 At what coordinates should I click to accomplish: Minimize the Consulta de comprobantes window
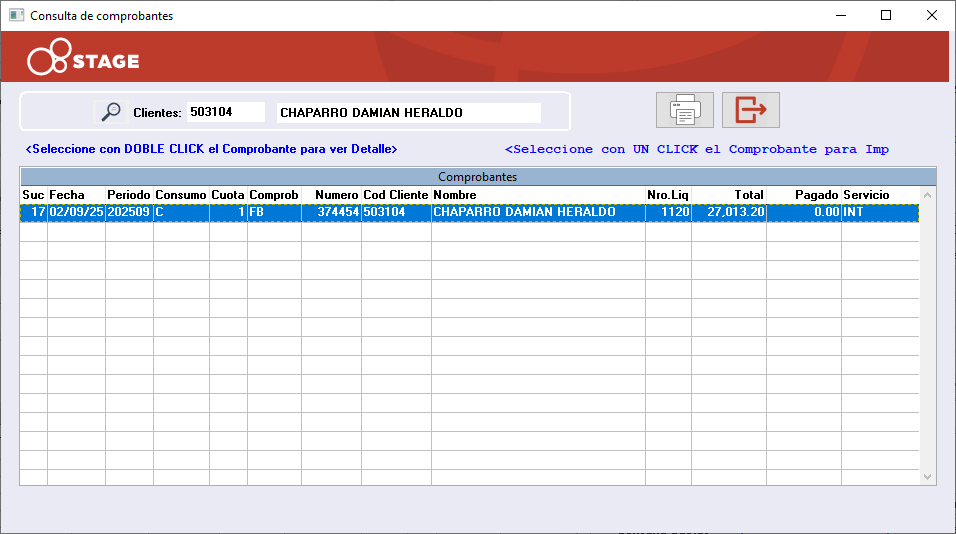coord(839,16)
